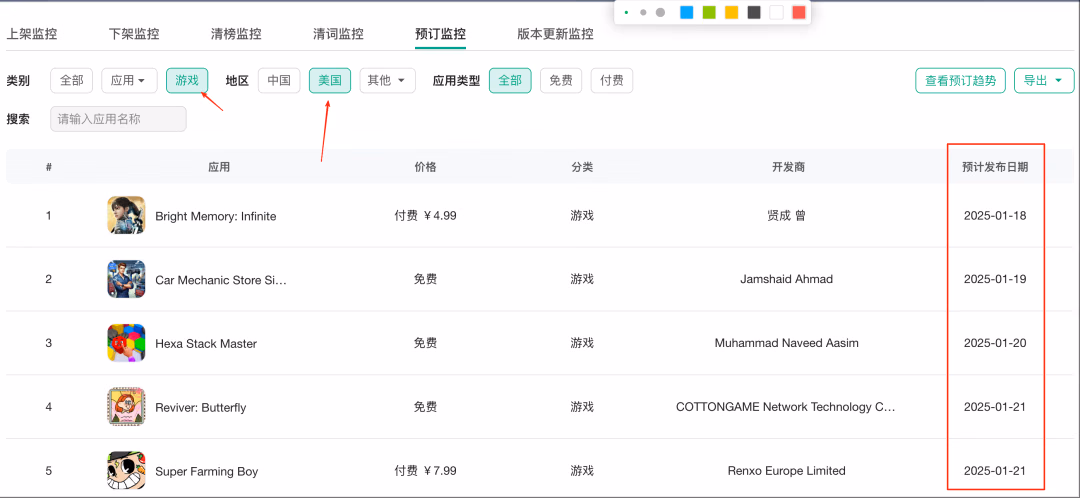The height and width of the screenshot is (498, 1080).
Task: Select 全部 under 应用类型 filter
Action: [x=510, y=81]
